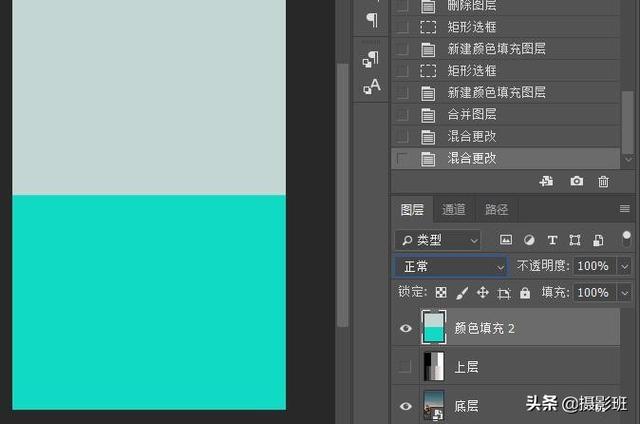The height and width of the screenshot is (424, 640).
Task: Filter layers by smart object icon
Action: click(x=598, y=240)
